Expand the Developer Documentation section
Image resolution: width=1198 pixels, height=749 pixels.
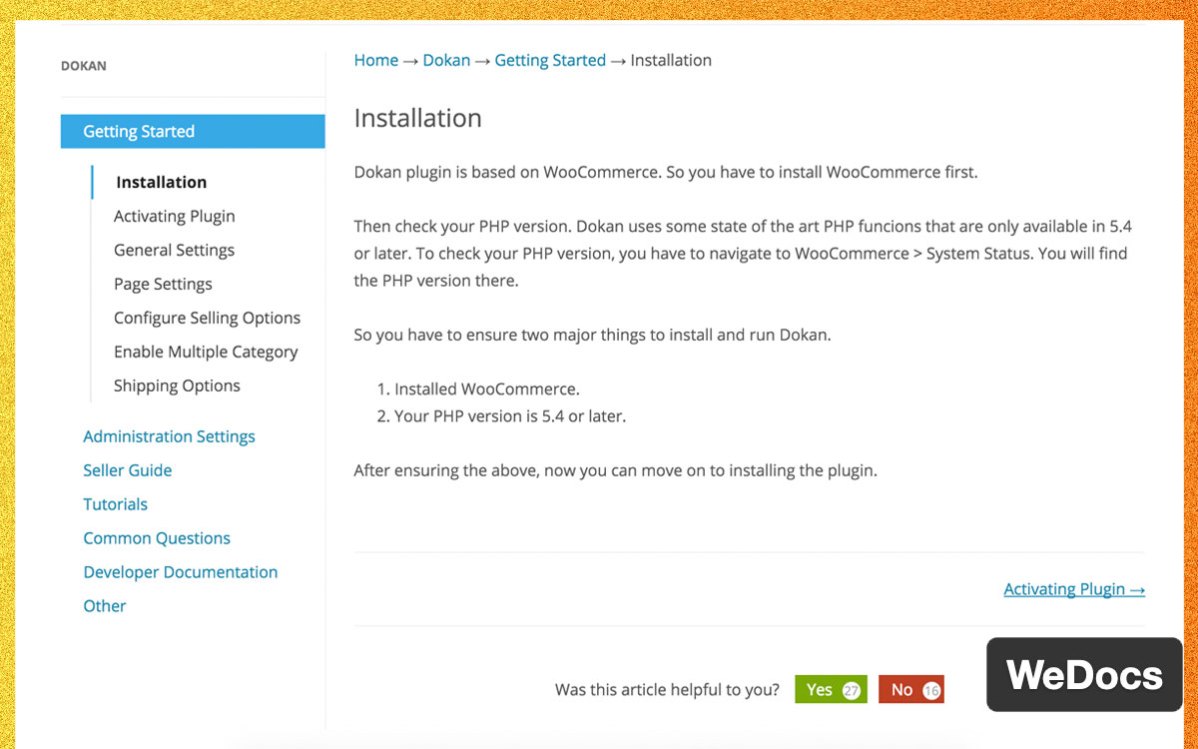[x=180, y=572]
